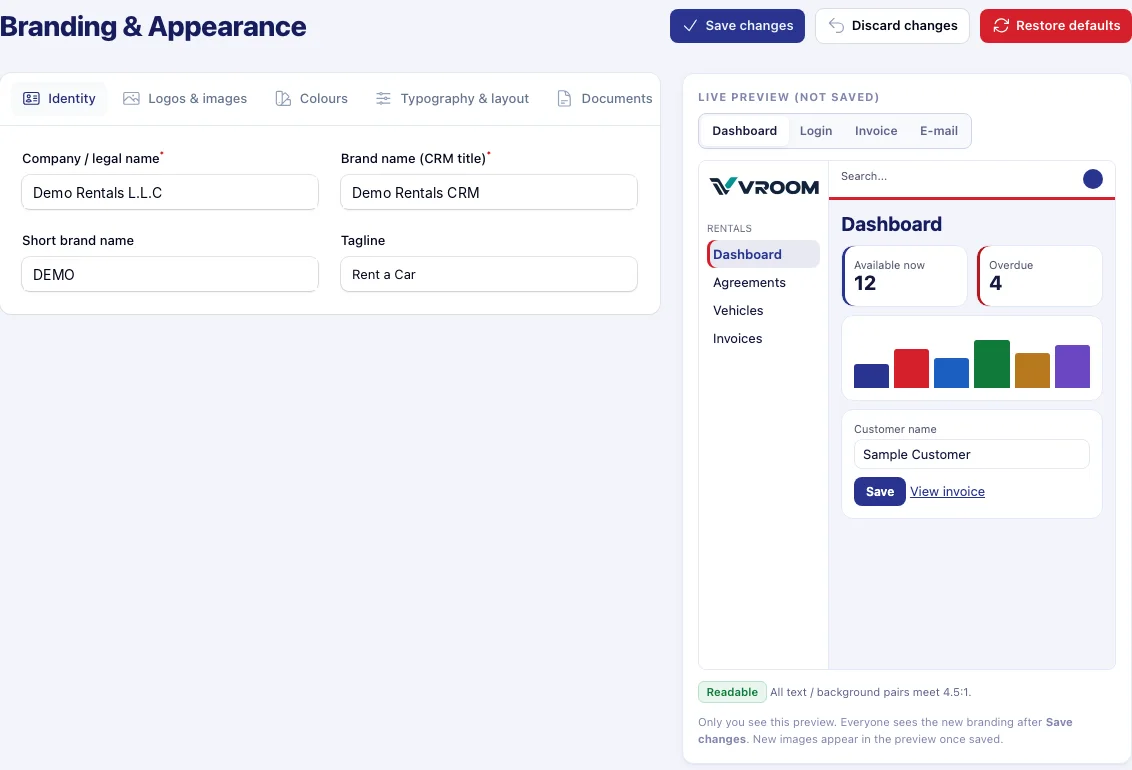Switch preview to Login
Viewport: 1132px width, 770px height.
pos(816,131)
